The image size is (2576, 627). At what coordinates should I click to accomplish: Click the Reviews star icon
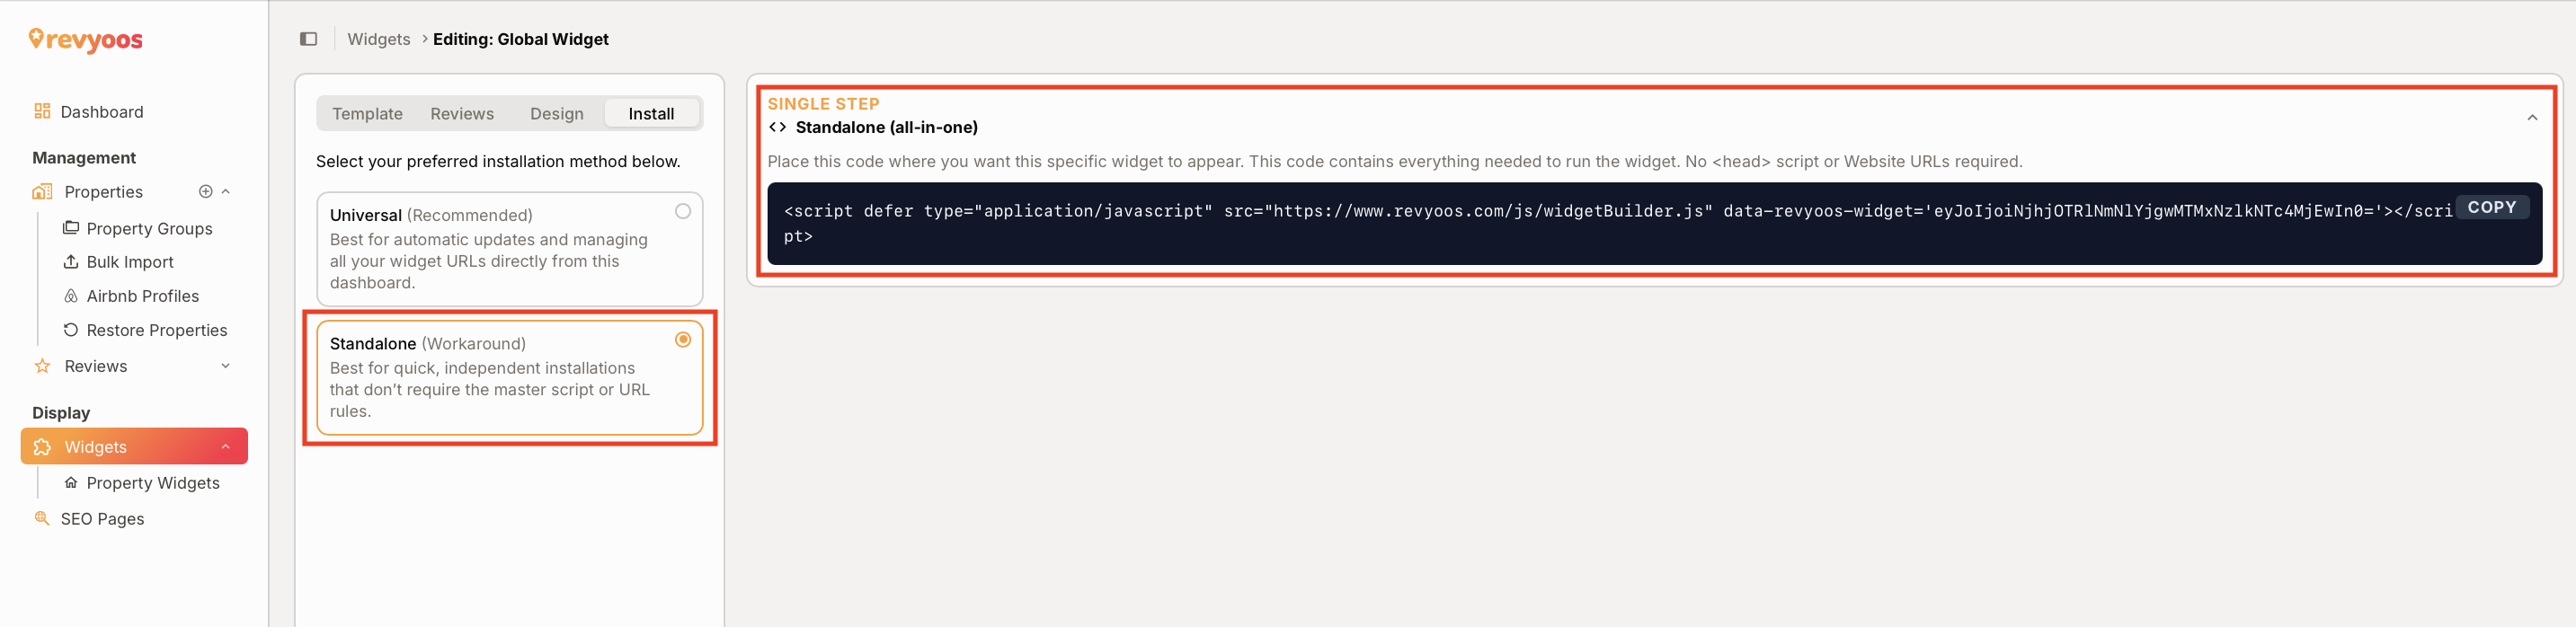coord(42,366)
